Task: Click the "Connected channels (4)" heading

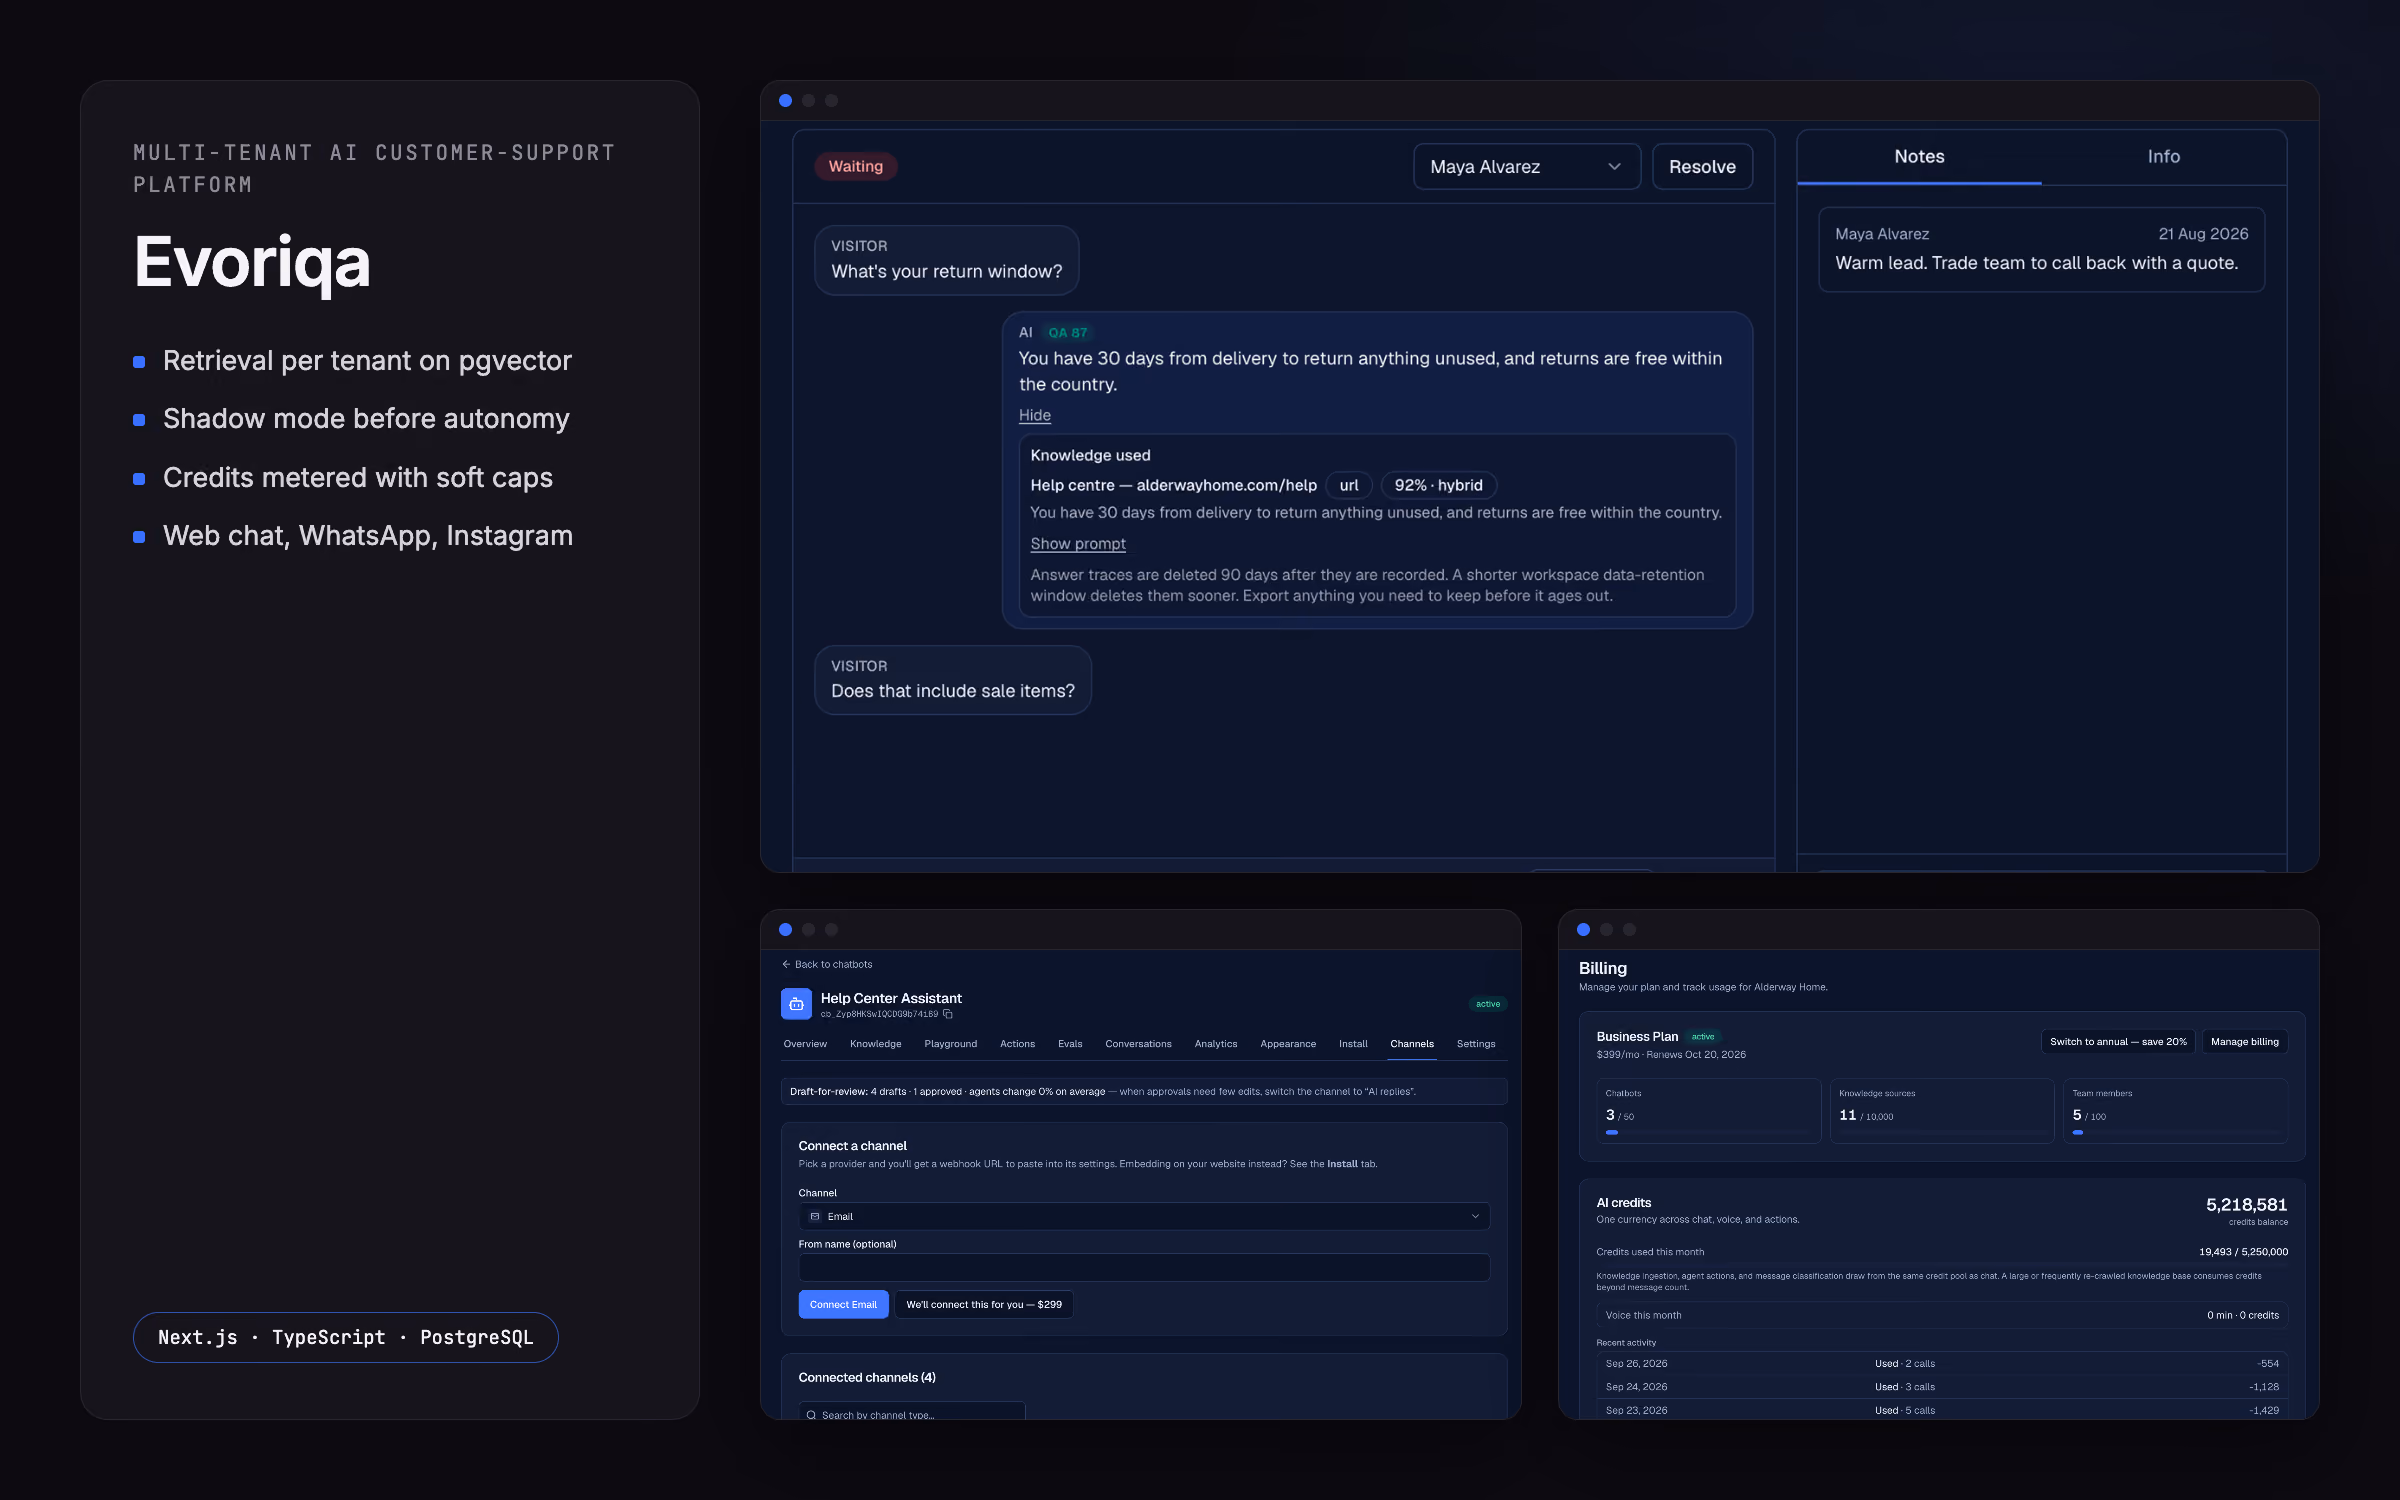Action: point(866,1378)
